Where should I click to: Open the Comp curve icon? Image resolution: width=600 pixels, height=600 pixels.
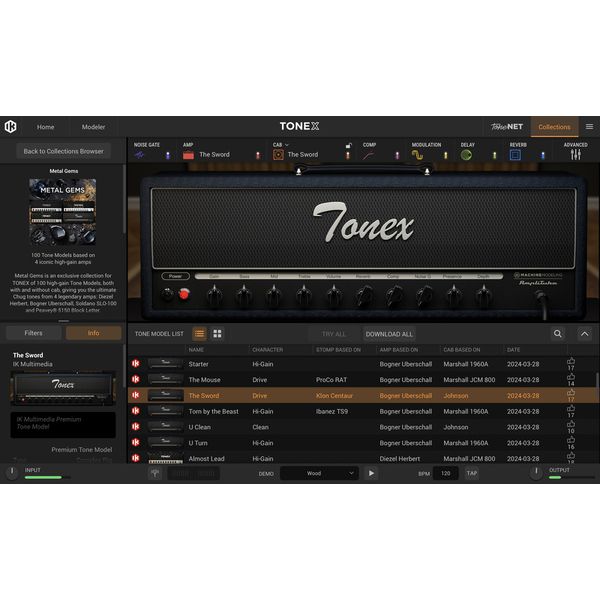368,155
